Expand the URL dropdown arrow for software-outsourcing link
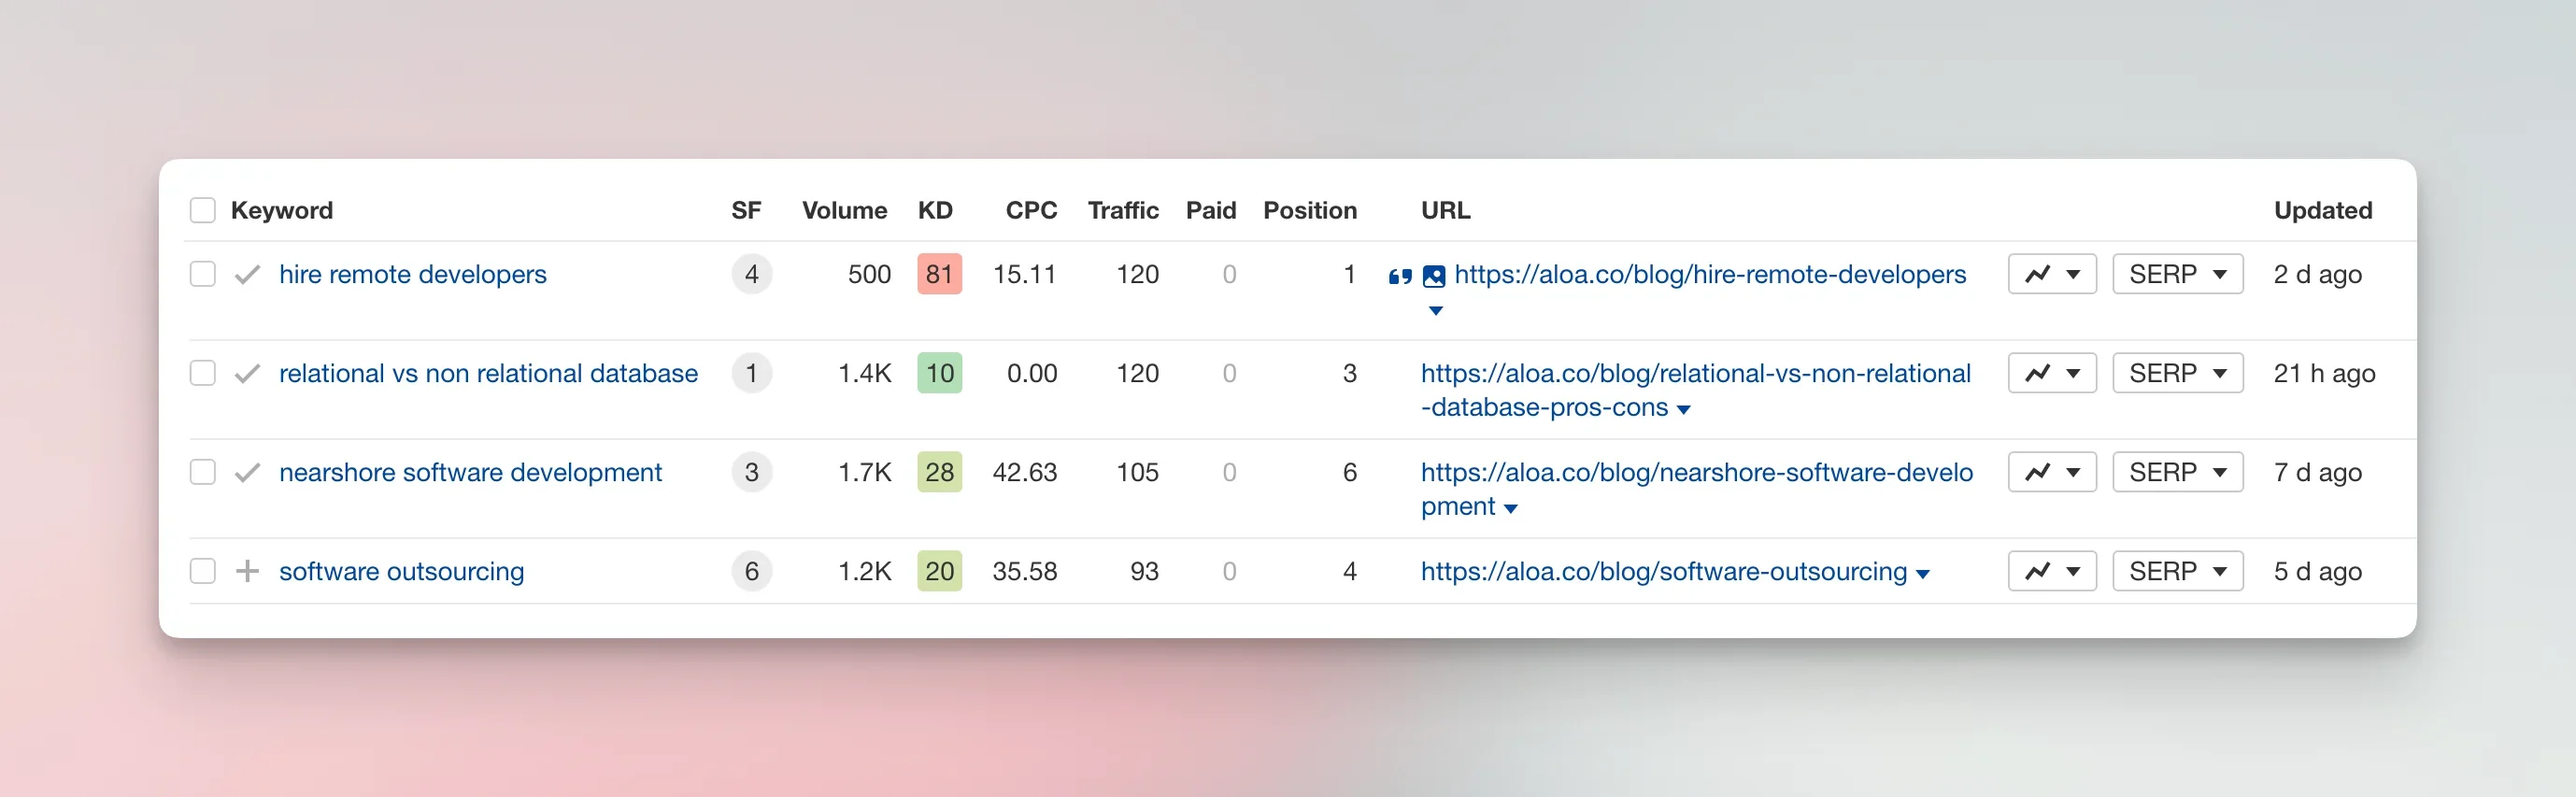The height and width of the screenshot is (797, 2576). (x=1922, y=574)
